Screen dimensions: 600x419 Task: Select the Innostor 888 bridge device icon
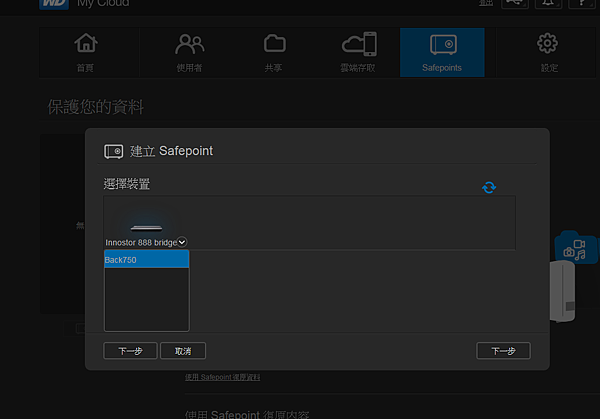(146, 228)
